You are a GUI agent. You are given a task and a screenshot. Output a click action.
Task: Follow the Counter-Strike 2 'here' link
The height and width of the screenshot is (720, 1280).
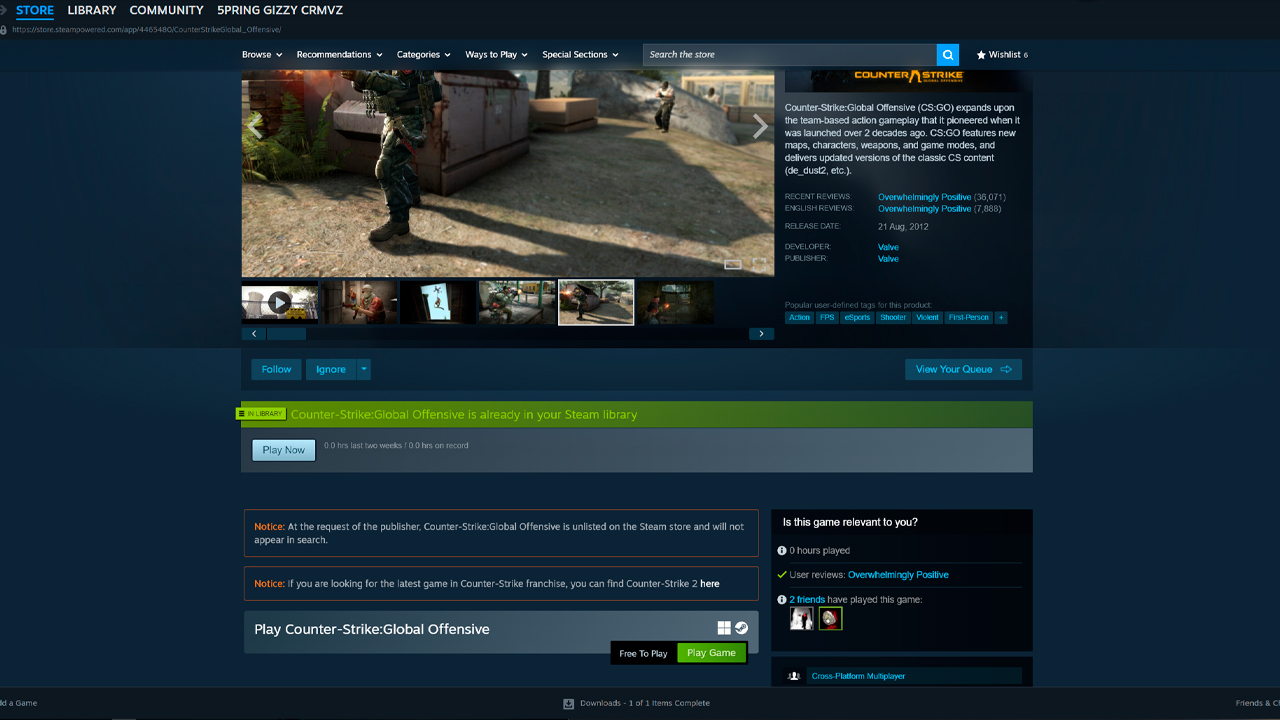point(710,583)
